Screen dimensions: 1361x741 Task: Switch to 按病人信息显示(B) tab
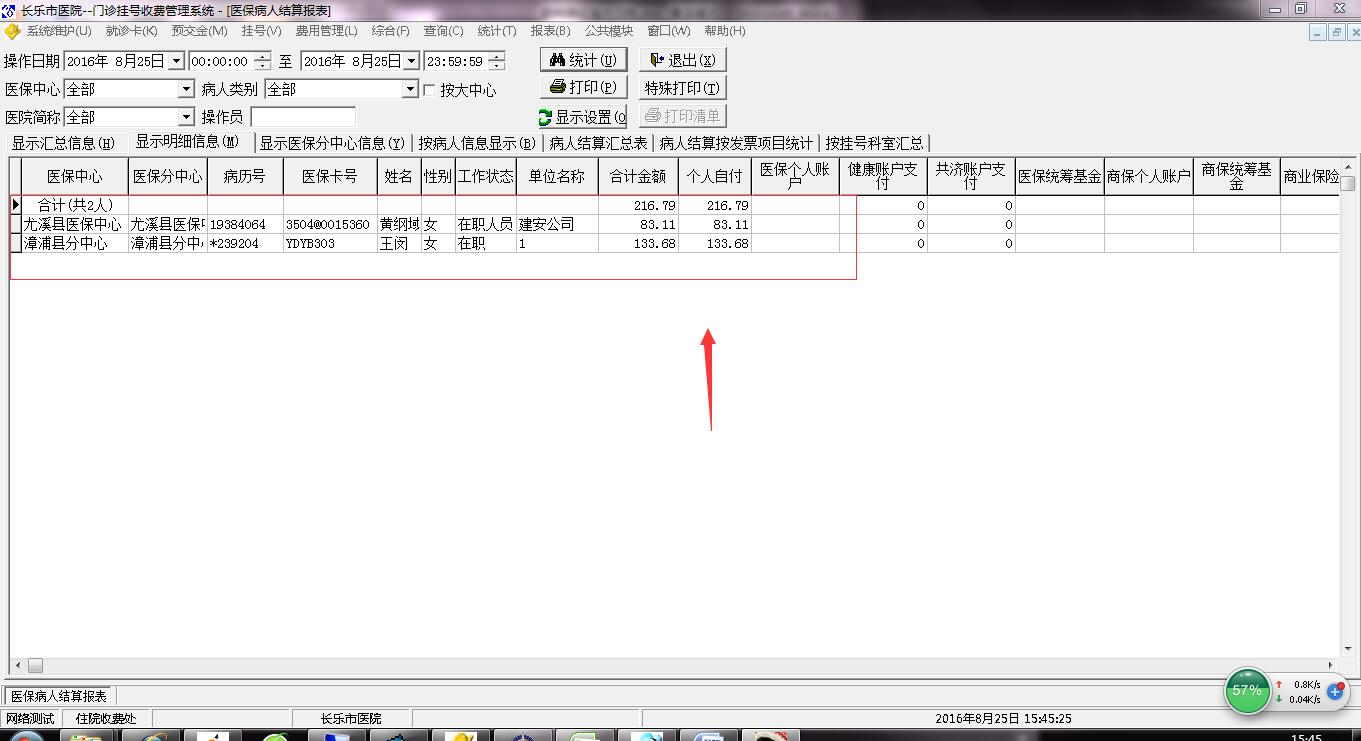pyautogui.click(x=478, y=143)
